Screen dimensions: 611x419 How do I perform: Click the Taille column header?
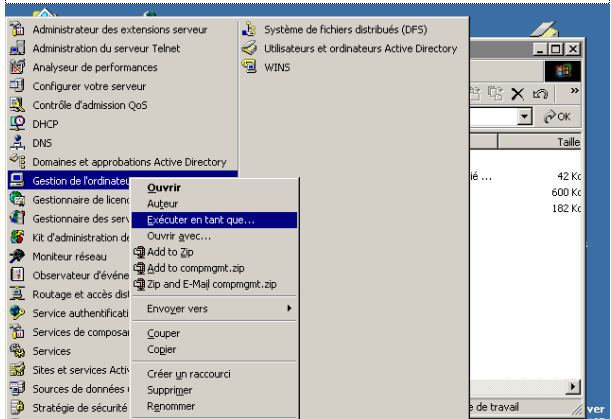coord(567,143)
